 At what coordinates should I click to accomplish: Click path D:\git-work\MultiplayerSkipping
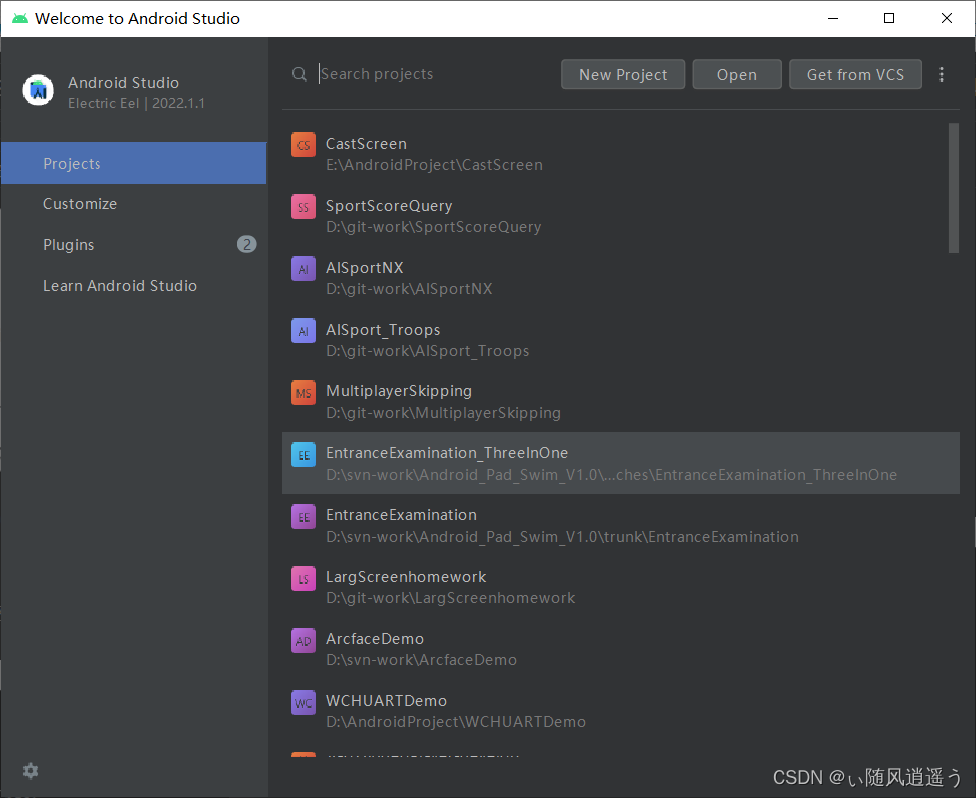pyautogui.click(x=443, y=413)
